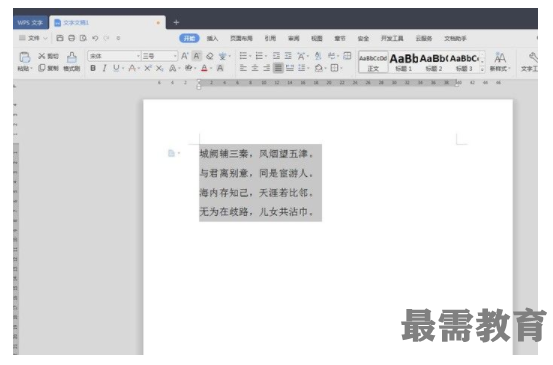
Task: Open the 文件 file menu
Action: pyautogui.click(x=33, y=38)
